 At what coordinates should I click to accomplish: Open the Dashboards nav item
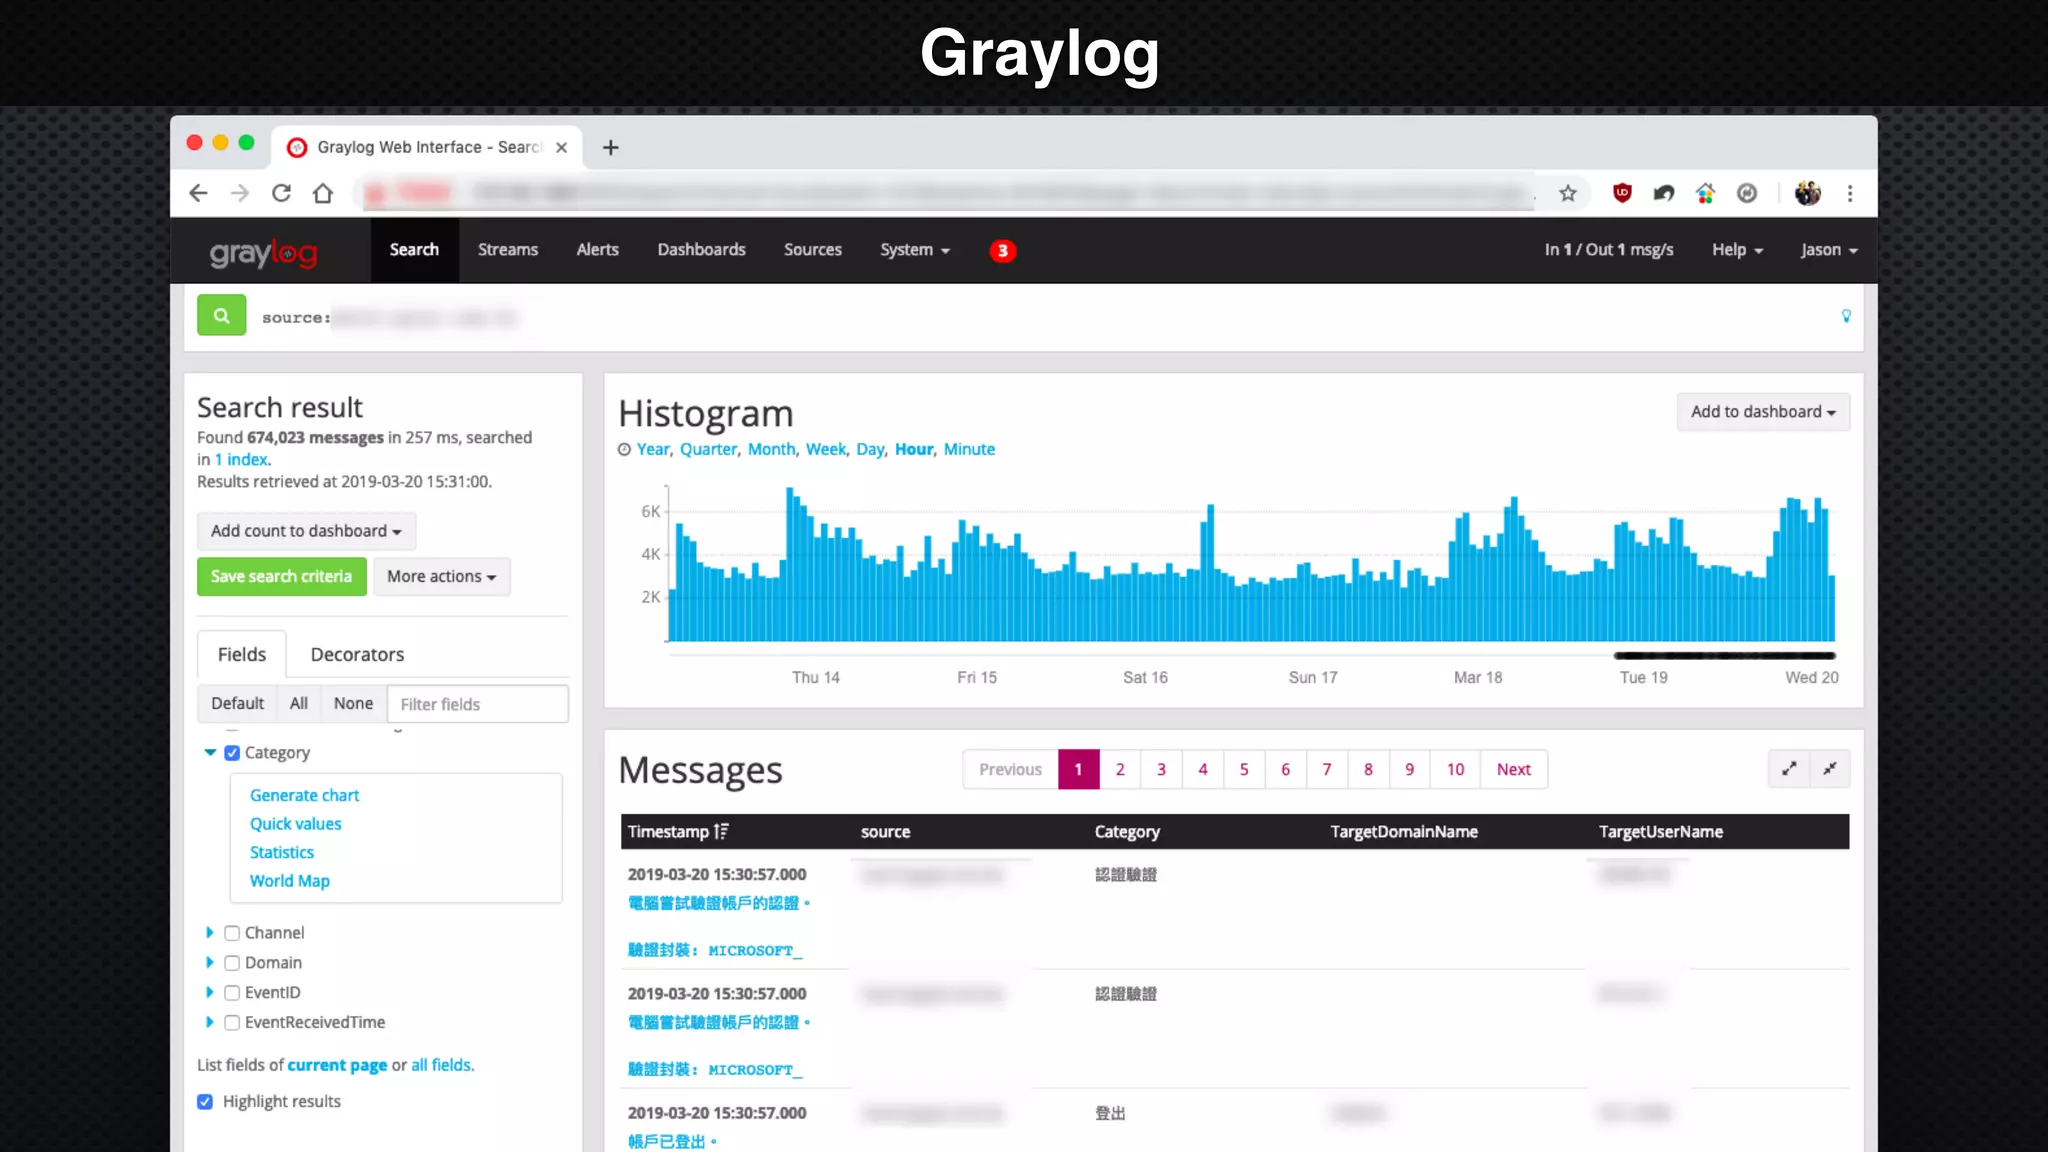tap(702, 250)
